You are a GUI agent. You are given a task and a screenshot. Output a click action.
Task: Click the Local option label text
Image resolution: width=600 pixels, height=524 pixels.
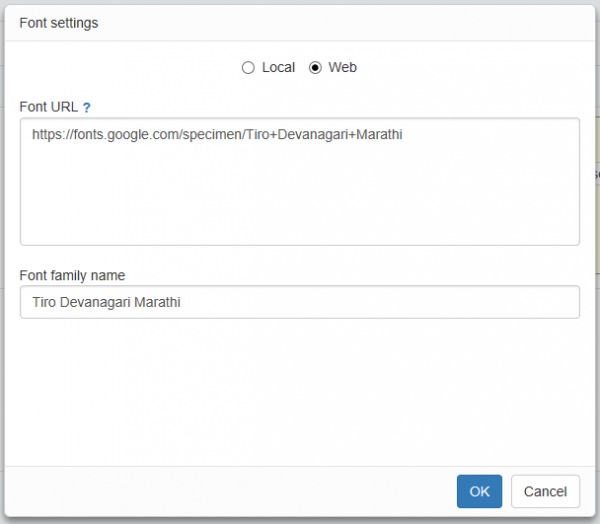pos(278,67)
